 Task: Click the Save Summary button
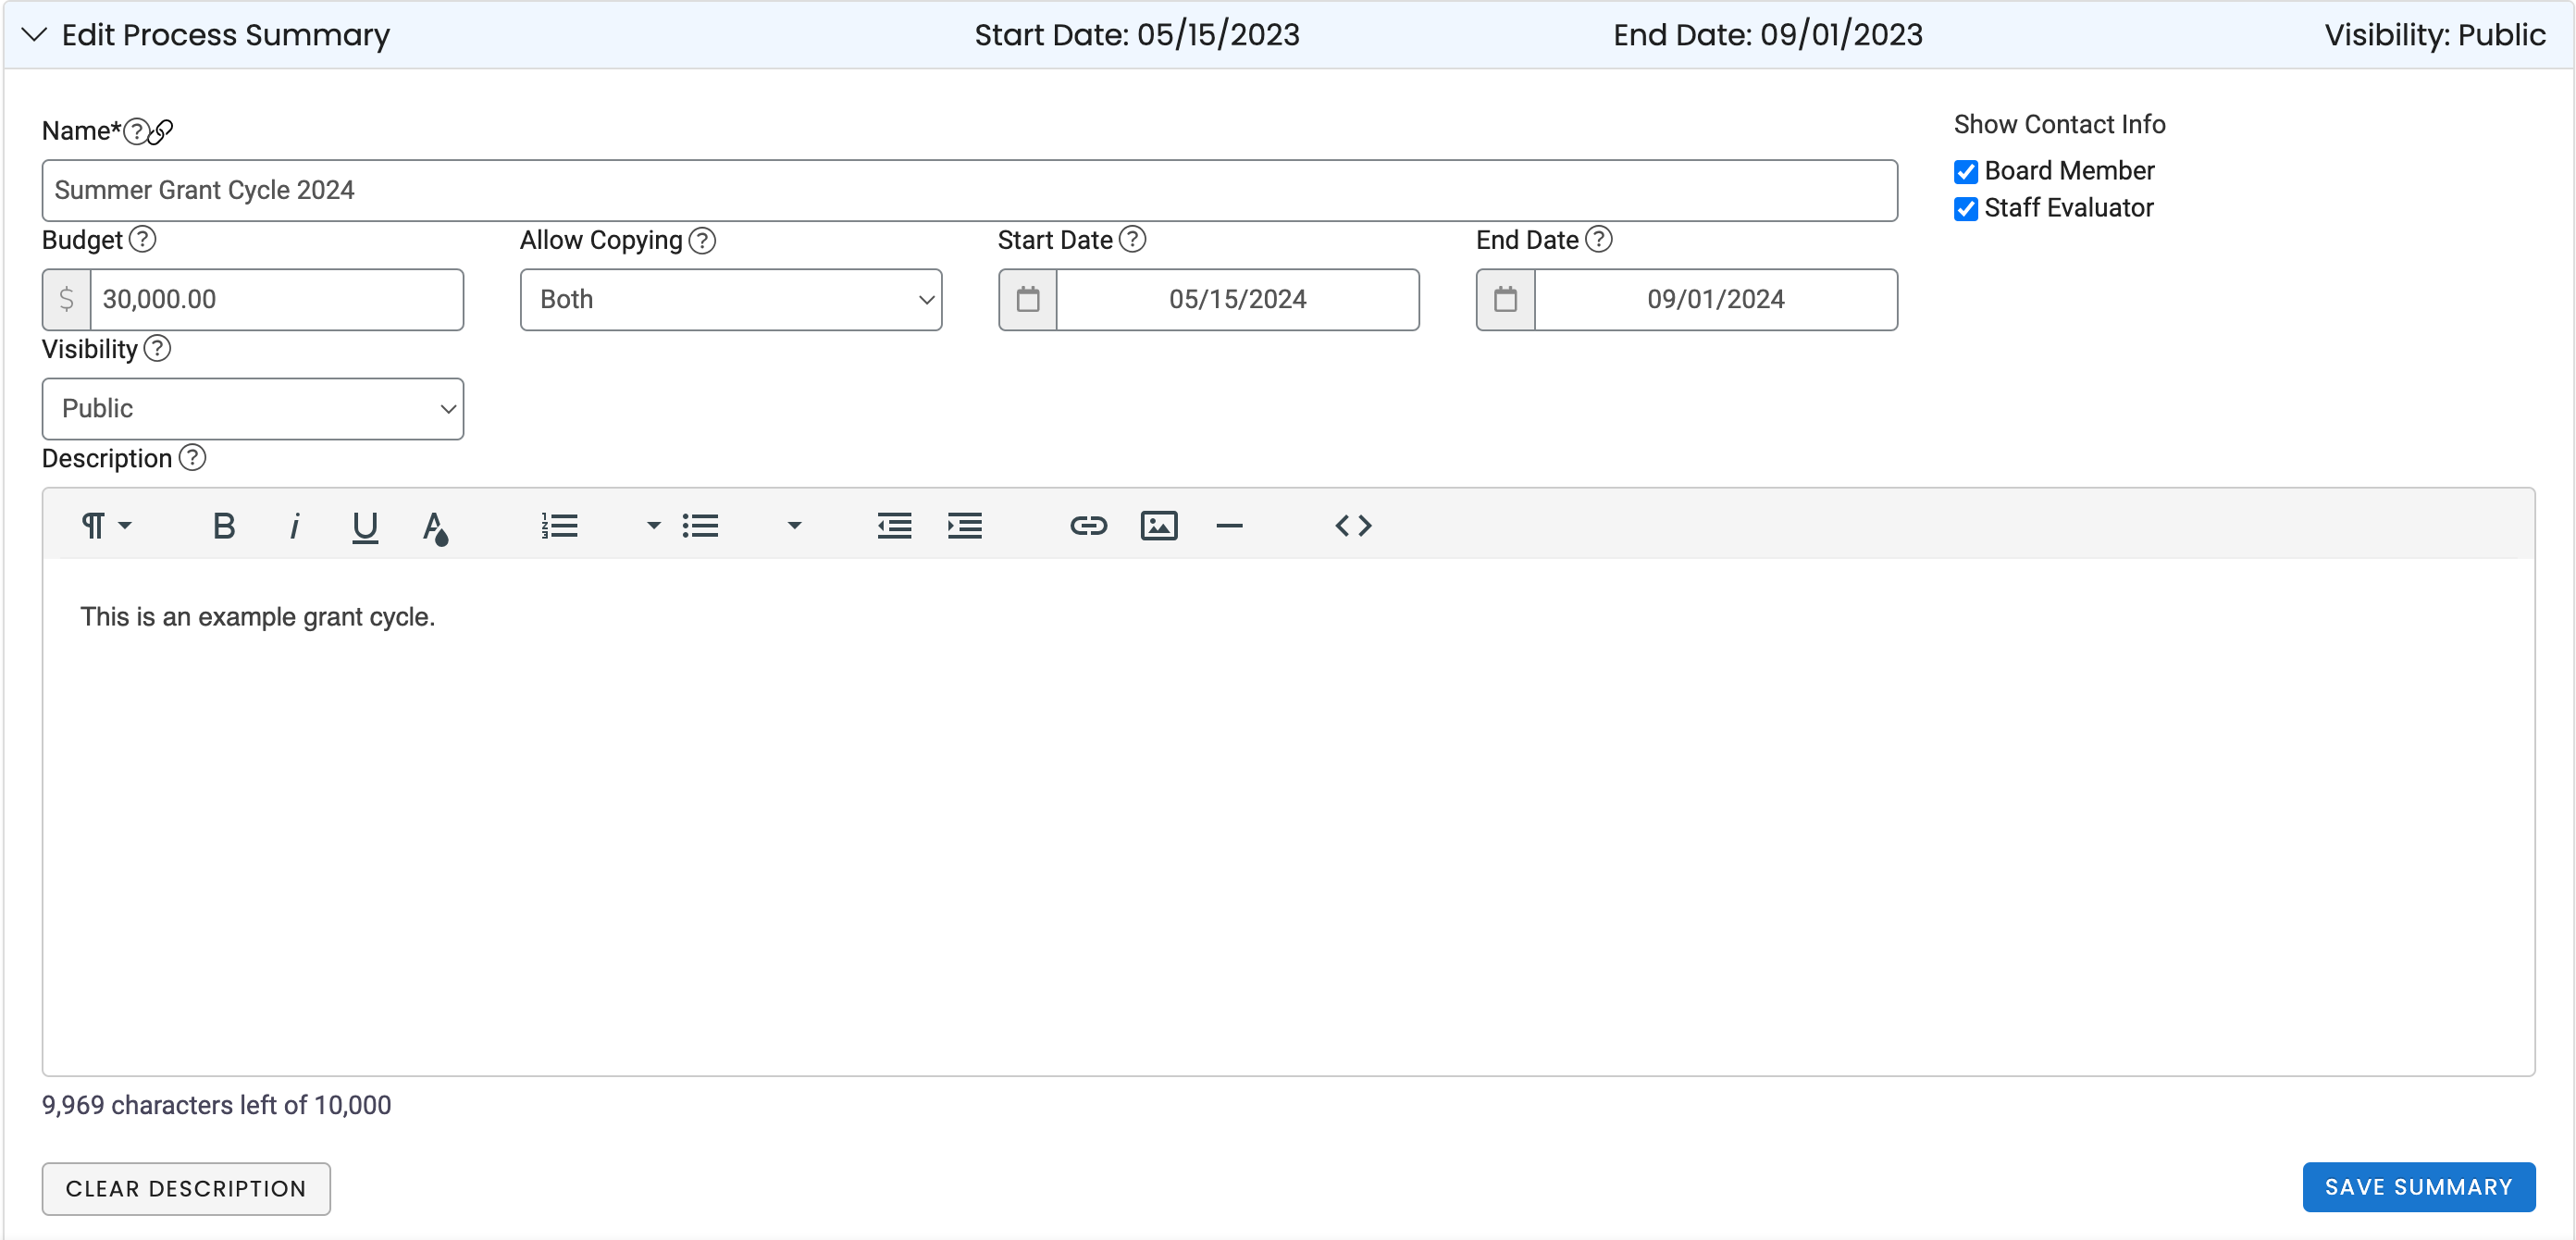coord(2419,1187)
